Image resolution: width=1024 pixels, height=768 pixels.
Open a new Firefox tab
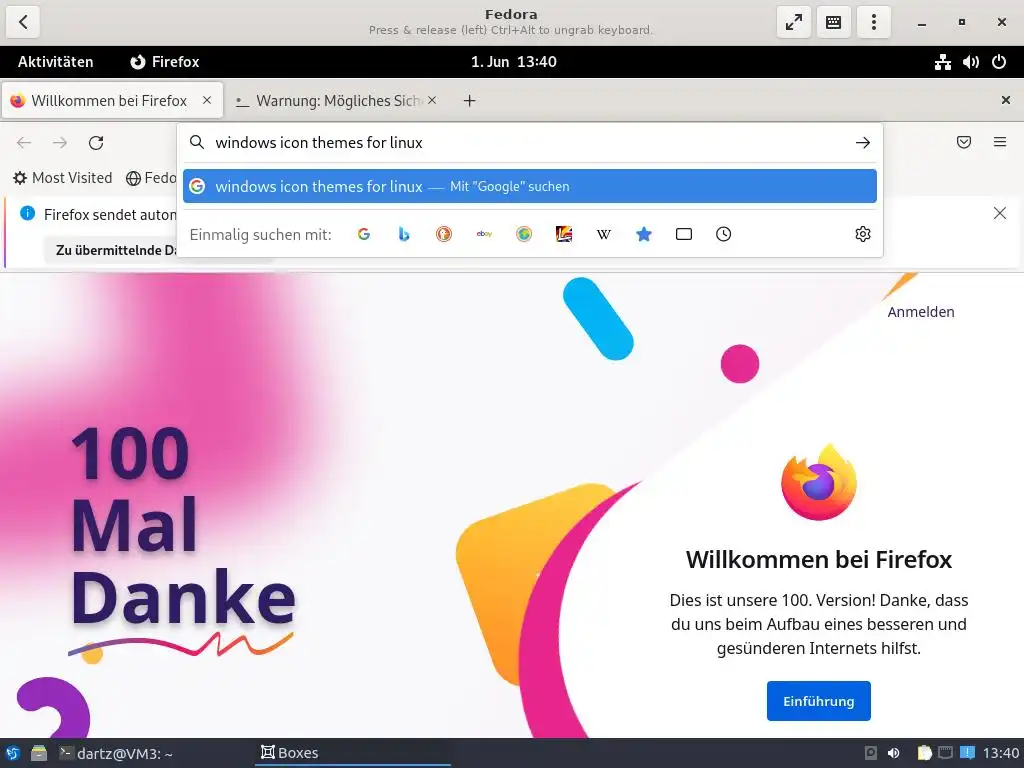(470, 101)
